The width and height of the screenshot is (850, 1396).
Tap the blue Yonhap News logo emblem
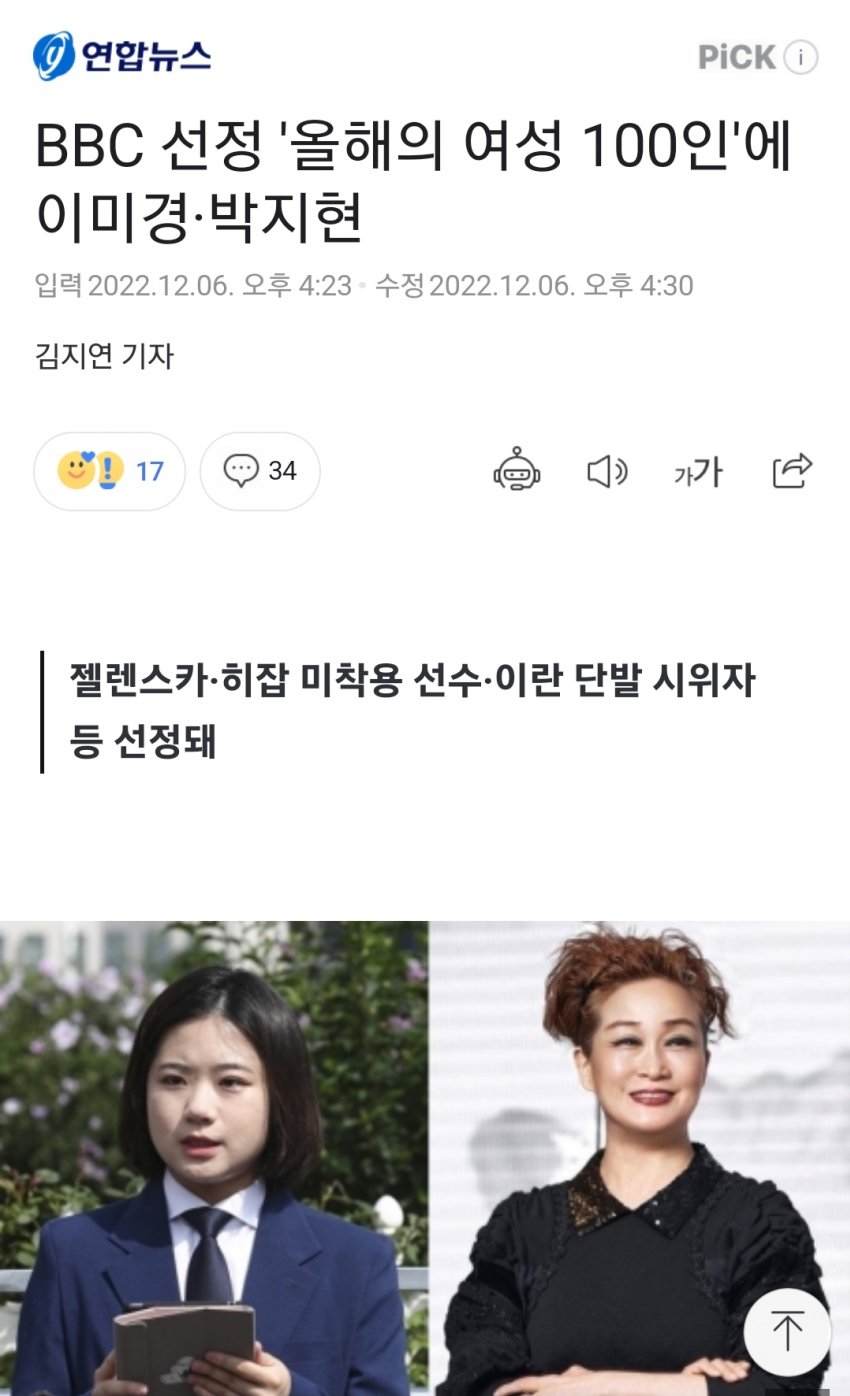click(53, 56)
